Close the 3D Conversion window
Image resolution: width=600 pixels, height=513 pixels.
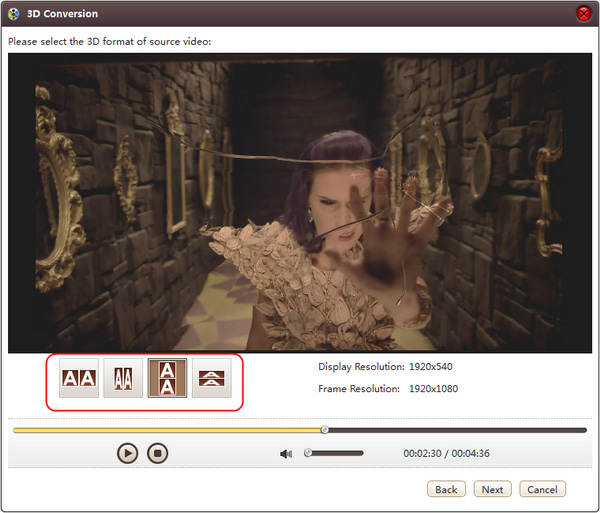pos(583,14)
